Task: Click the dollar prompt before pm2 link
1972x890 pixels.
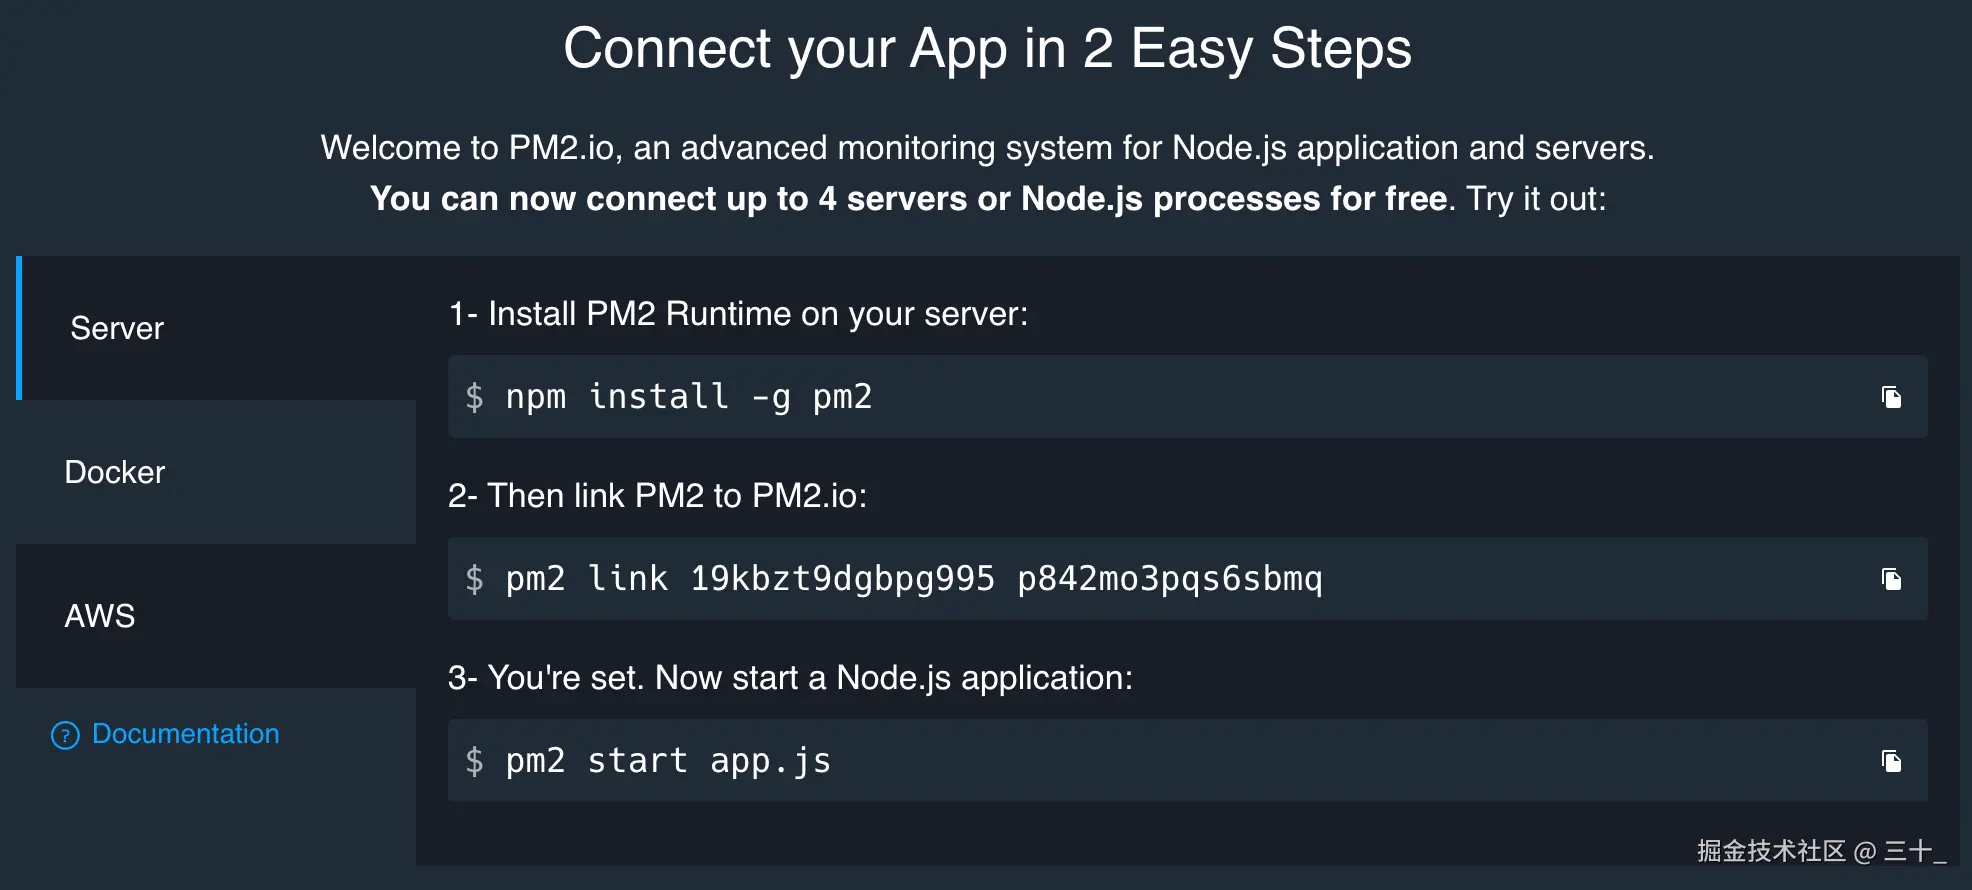Action: click(x=475, y=579)
